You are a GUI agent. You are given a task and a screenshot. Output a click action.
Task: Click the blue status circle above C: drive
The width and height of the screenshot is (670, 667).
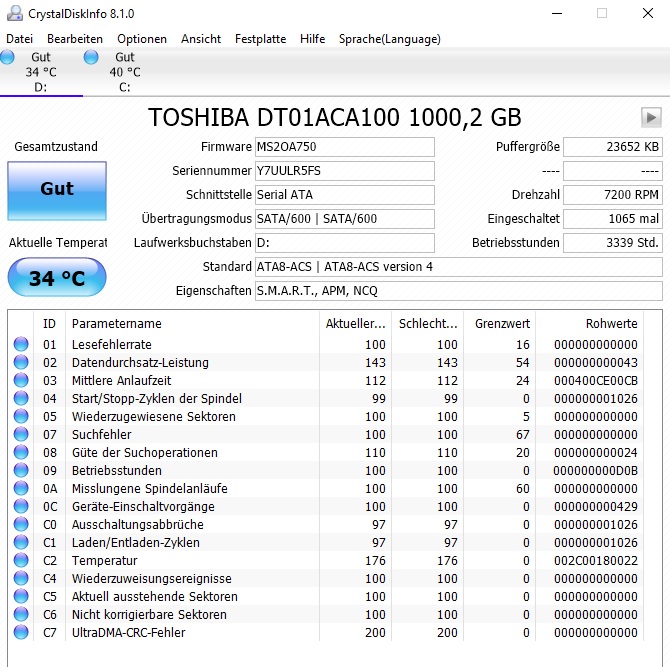point(91,57)
